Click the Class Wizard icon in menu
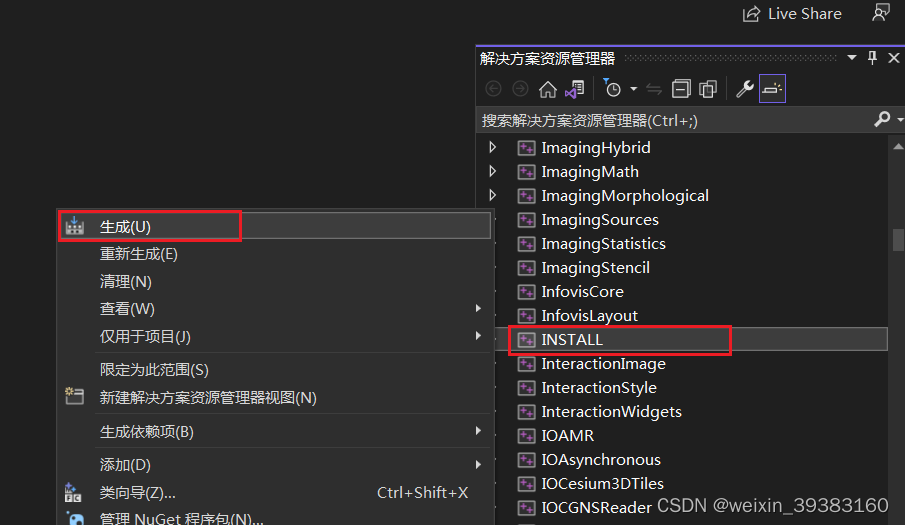This screenshot has height=525, width=905. [x=73, y=492]
